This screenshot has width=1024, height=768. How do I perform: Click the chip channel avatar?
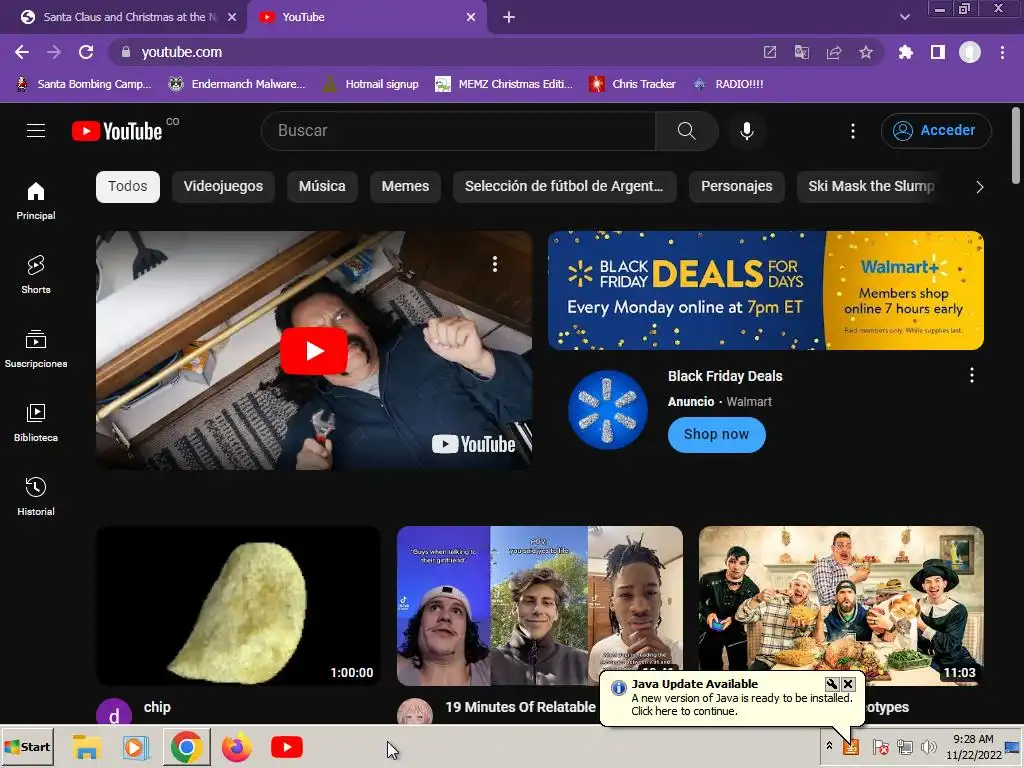point(114,713)
